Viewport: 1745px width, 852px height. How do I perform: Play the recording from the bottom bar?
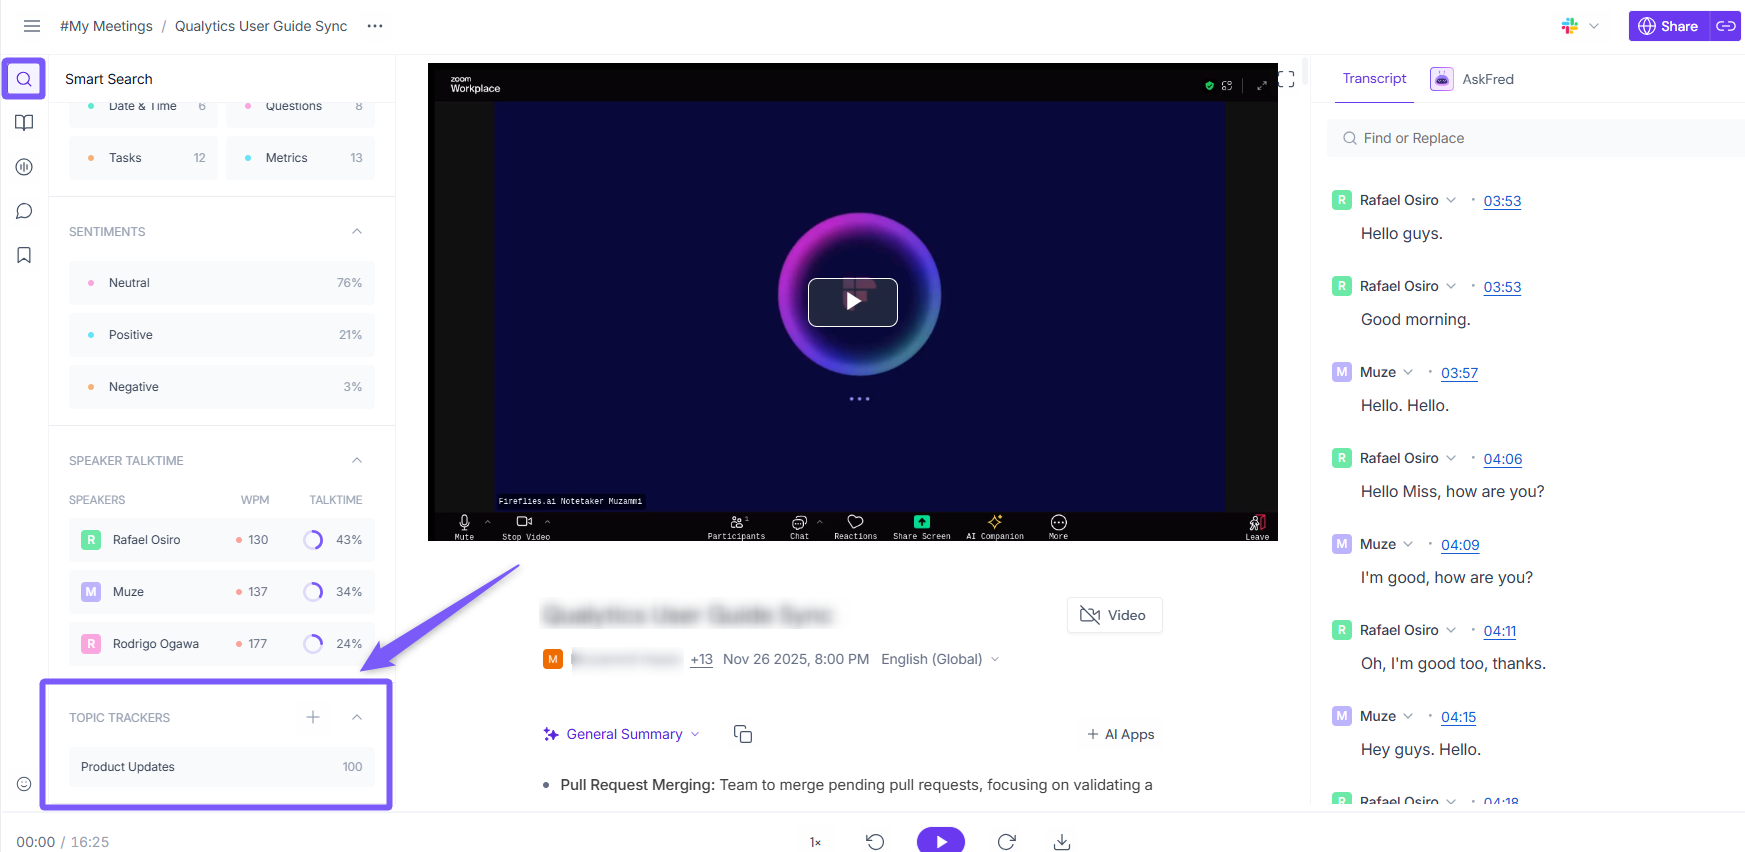[941, 841]
